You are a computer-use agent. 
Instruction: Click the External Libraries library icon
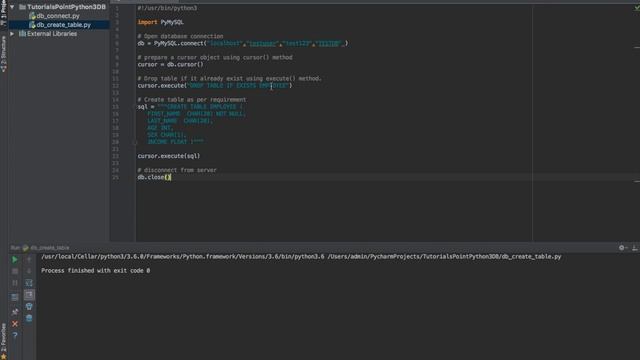pos(22,34)
